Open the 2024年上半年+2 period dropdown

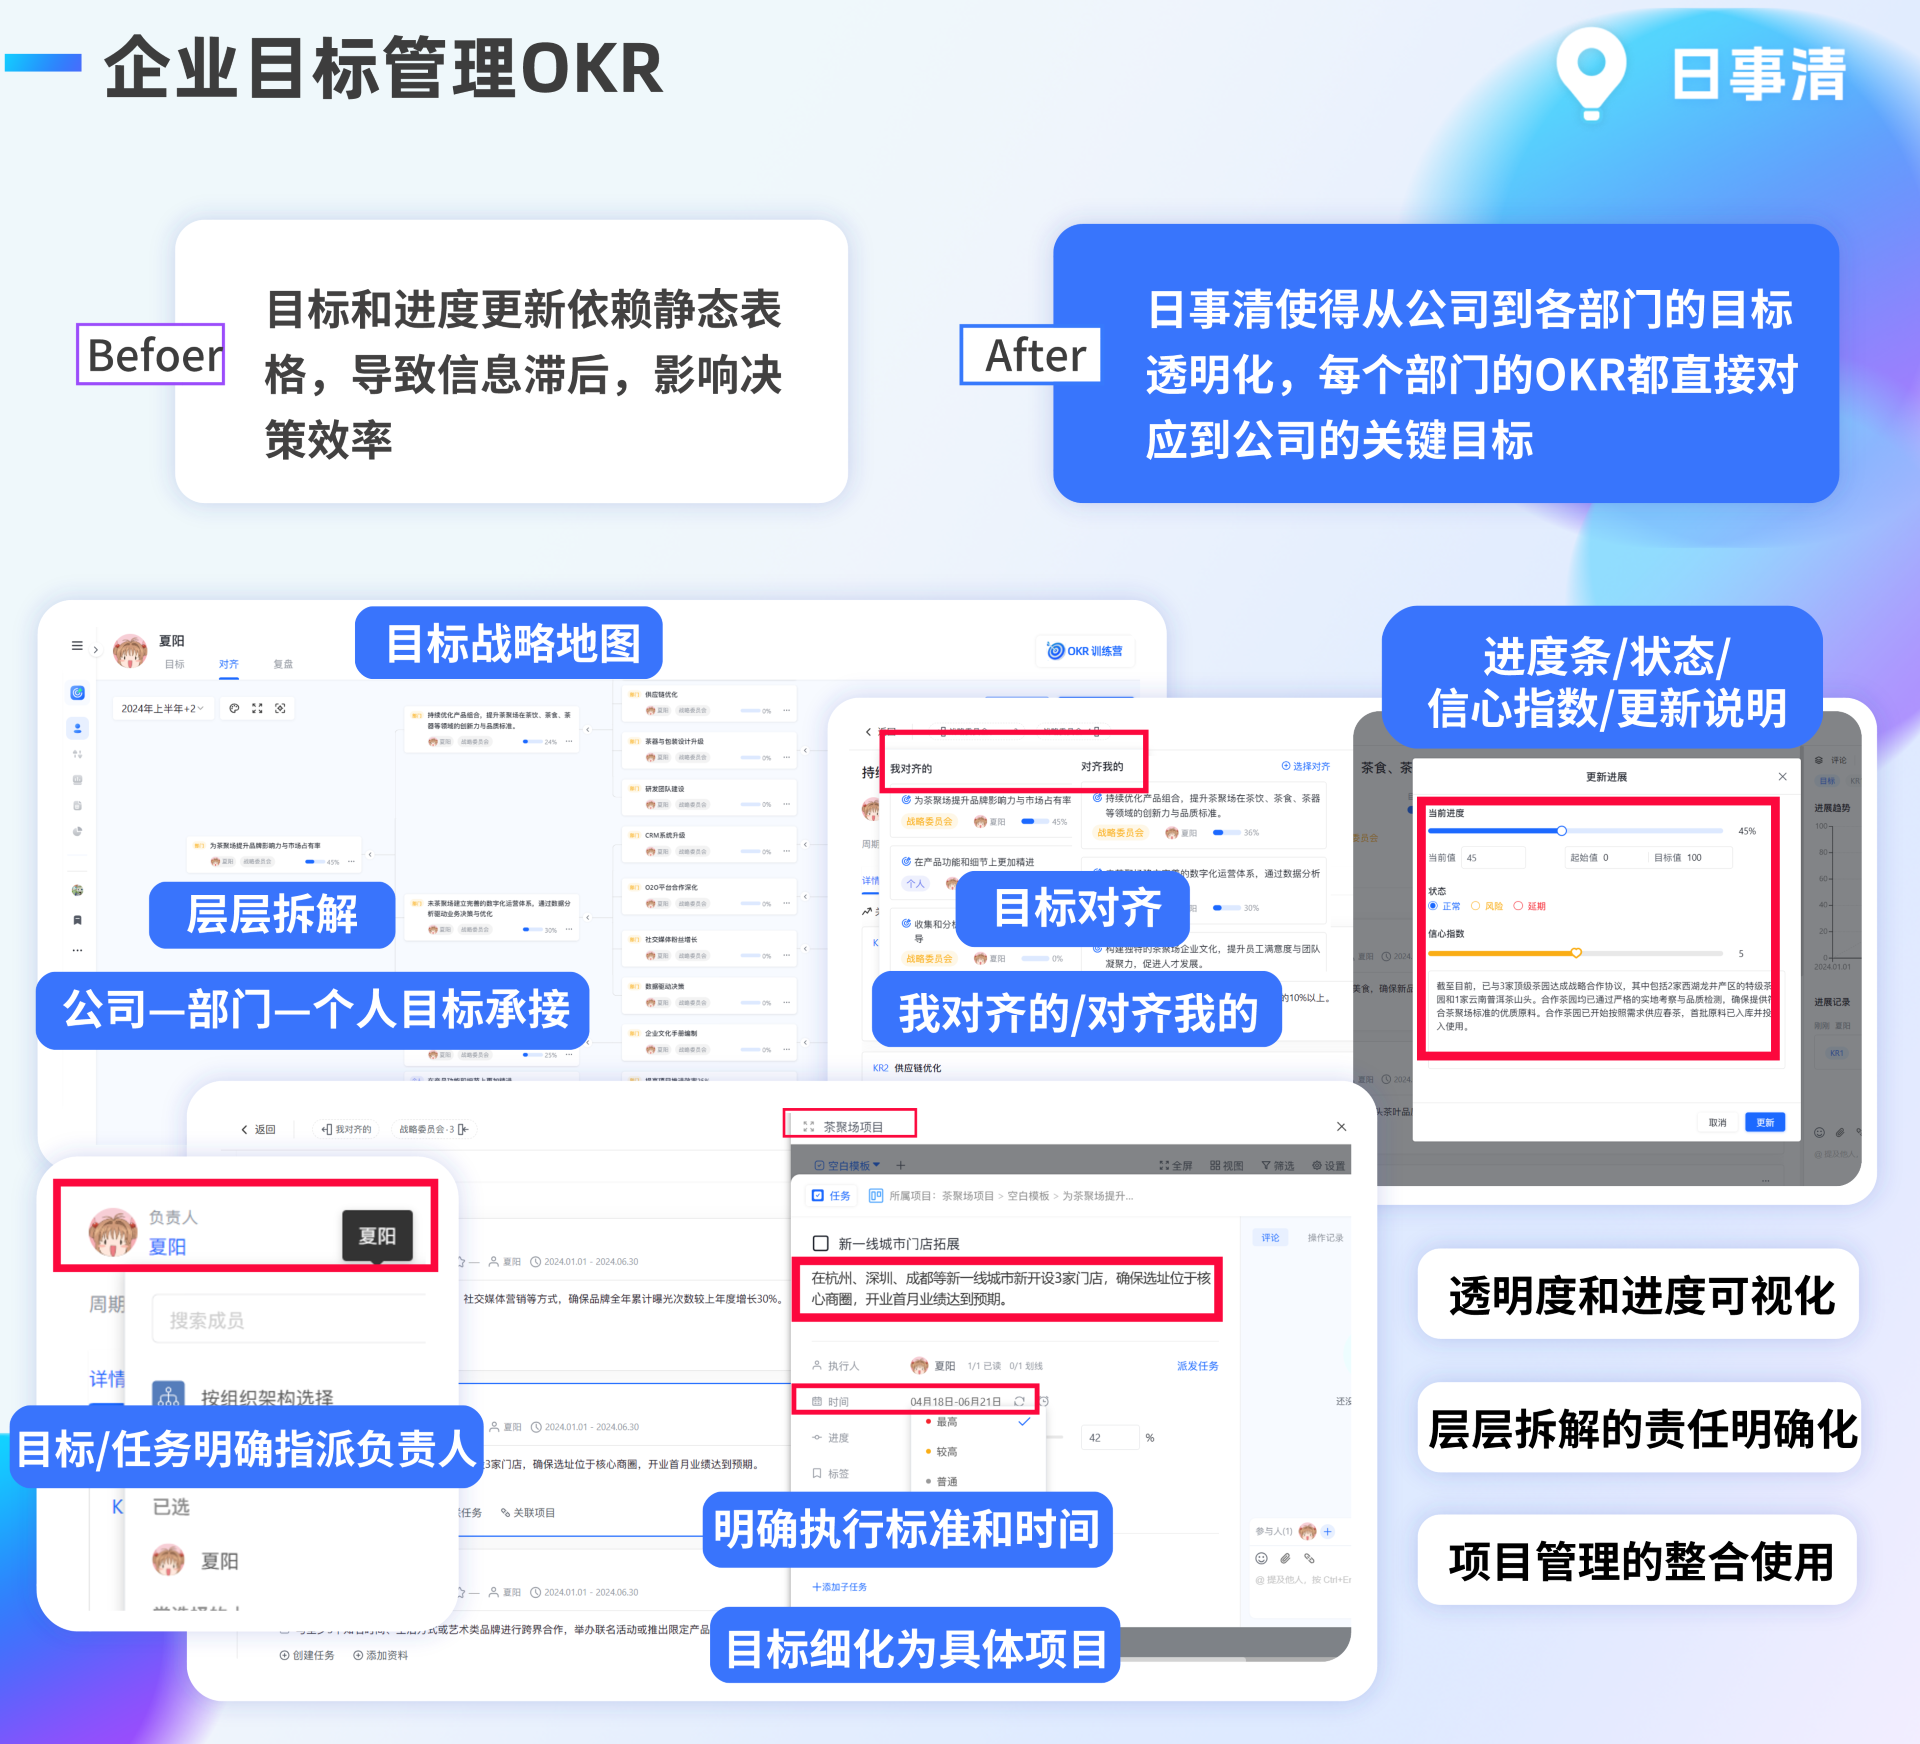click(x=162, y=708)
